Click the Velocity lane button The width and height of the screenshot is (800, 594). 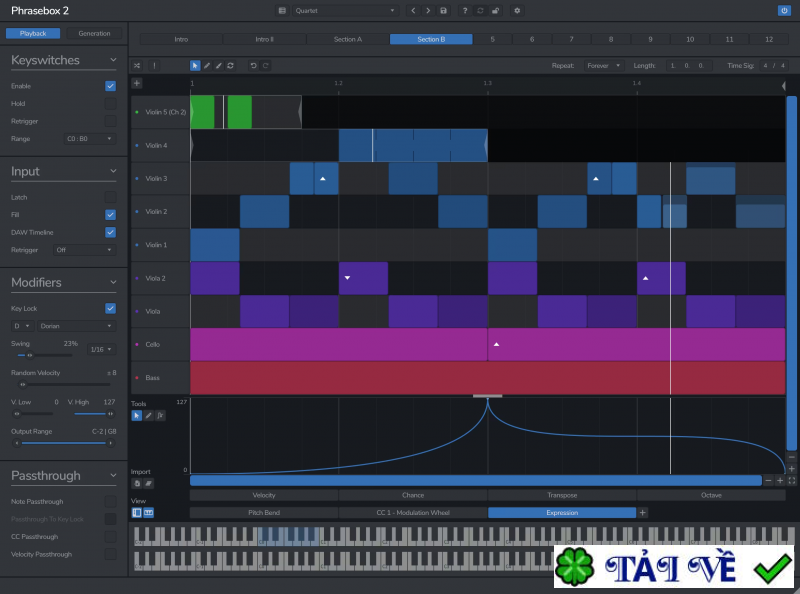click(x=264, y=495)
